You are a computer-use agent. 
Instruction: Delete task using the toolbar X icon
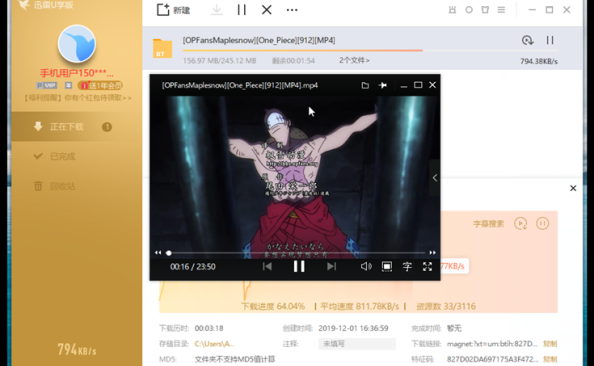pos(267,10)
